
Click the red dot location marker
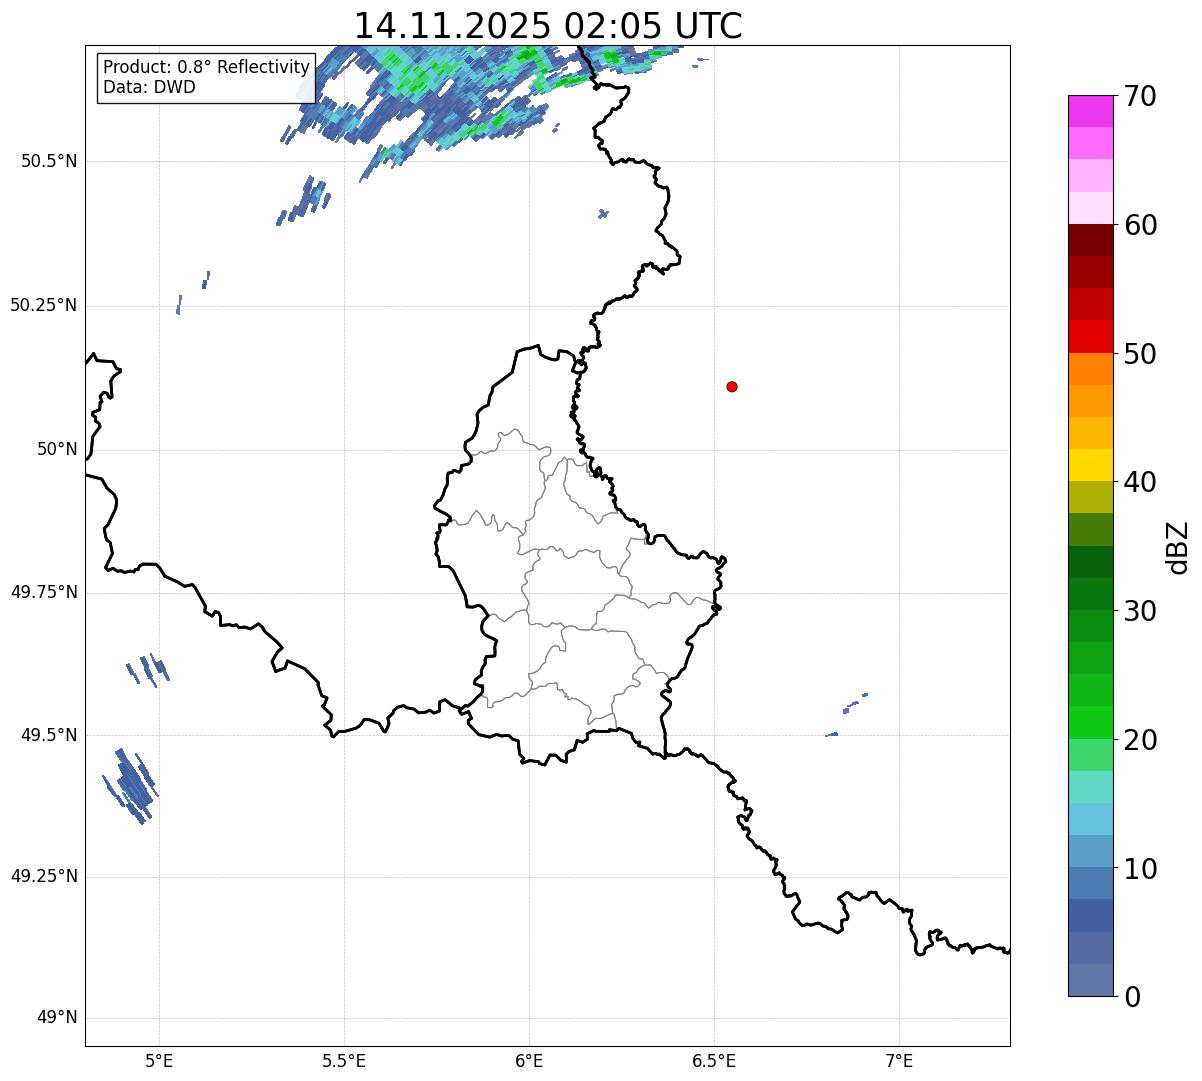coord(732,387)
